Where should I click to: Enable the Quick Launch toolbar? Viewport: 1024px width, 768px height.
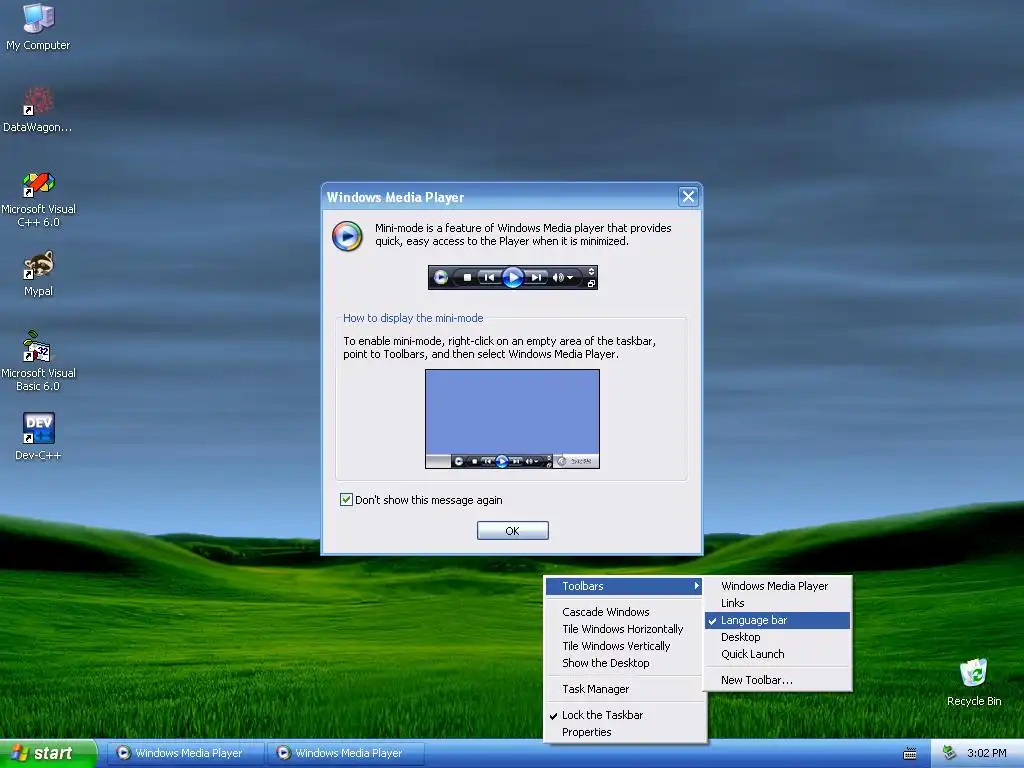point(777,654)
